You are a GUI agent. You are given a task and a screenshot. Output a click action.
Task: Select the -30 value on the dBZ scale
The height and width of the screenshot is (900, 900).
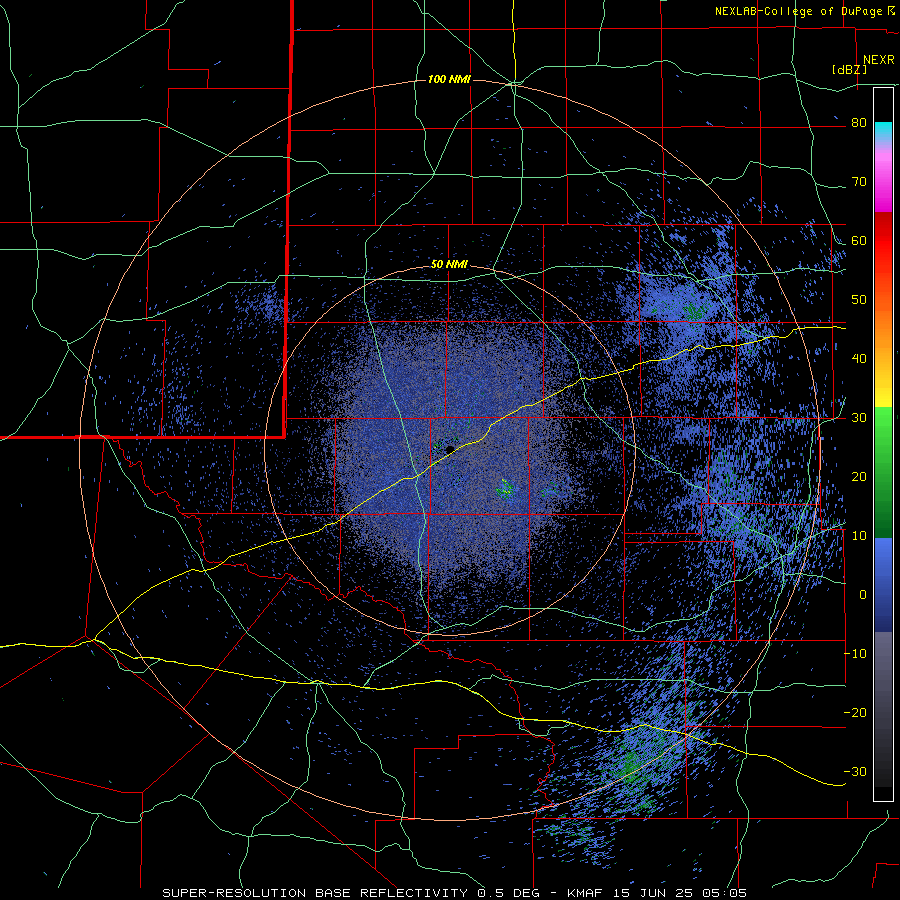pyautogui.click(x=855, y=771)
